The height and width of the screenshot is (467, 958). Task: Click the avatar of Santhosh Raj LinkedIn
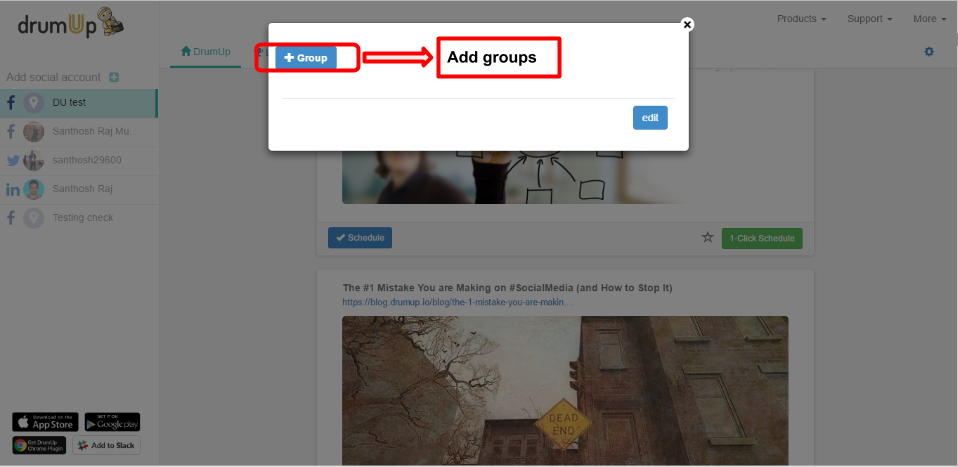coord(34,189)
